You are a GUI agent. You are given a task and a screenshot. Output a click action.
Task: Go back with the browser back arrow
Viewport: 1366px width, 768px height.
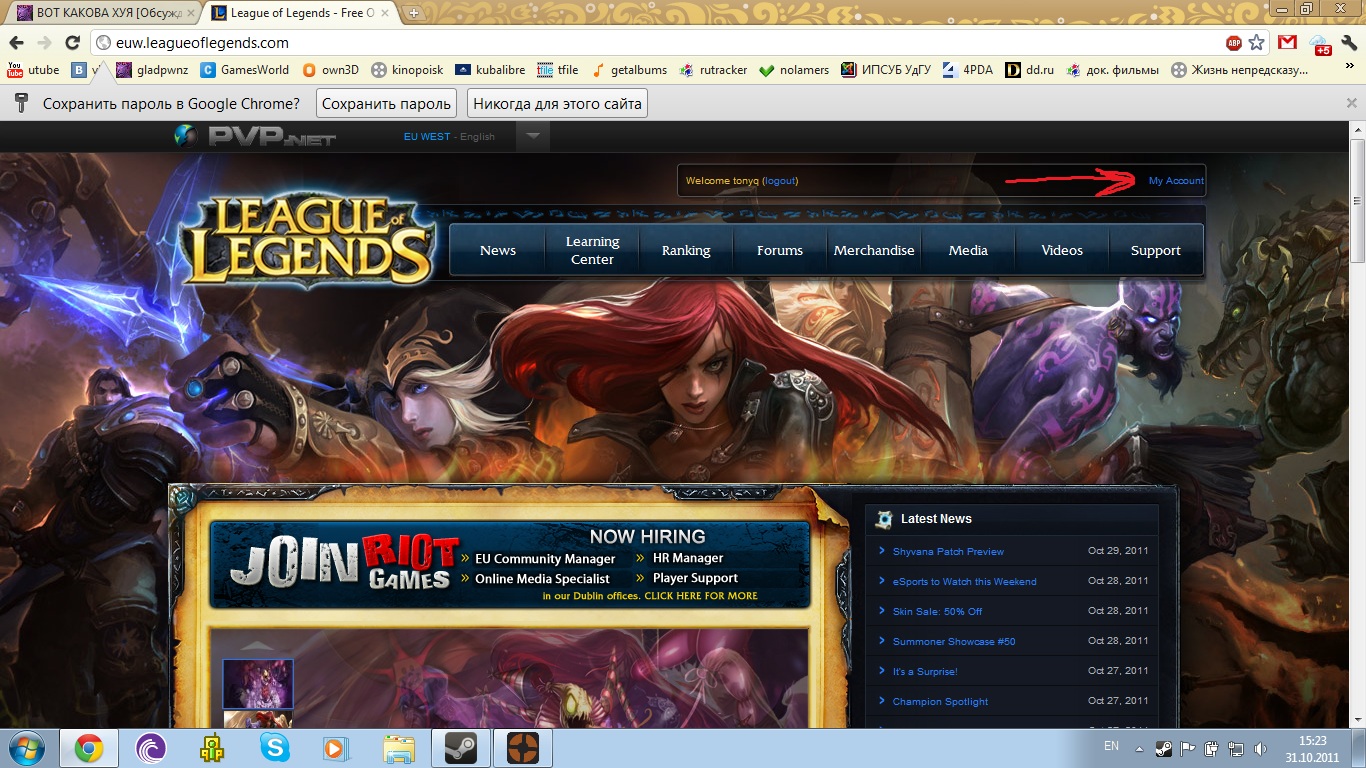click(x=16, y=43)
